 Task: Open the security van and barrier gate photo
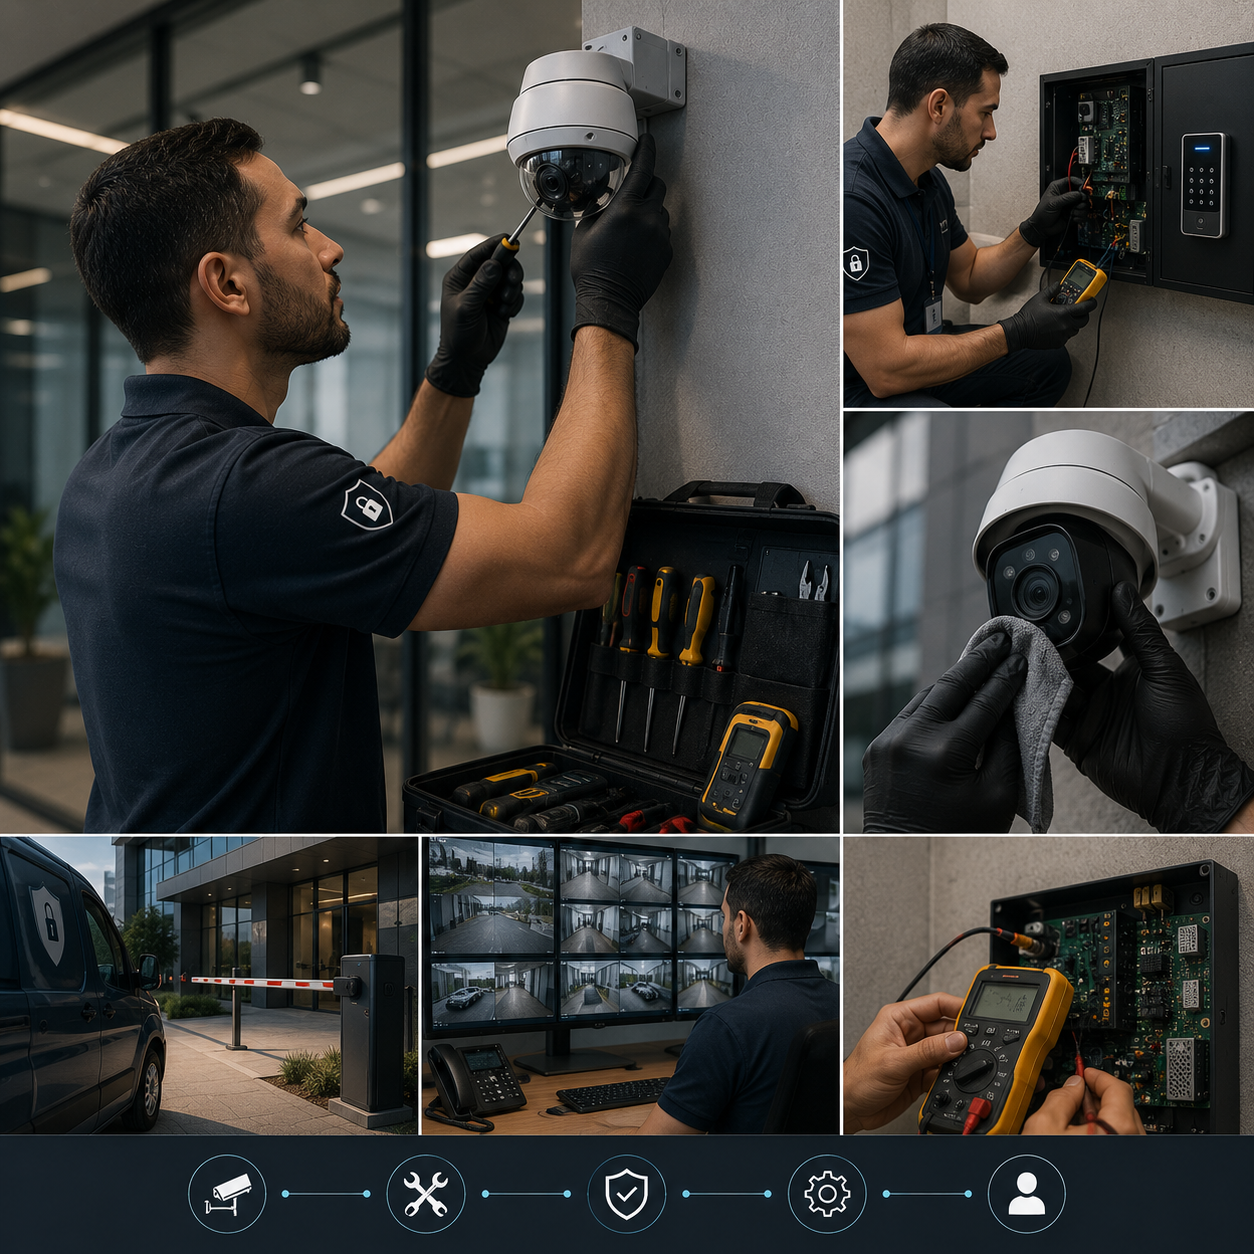[209, 985]
